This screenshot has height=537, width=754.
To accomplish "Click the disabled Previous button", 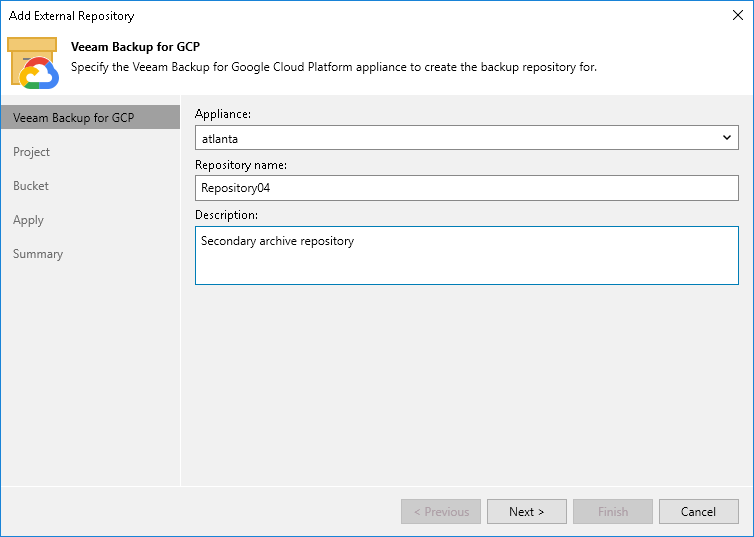I will click(441, 512).
